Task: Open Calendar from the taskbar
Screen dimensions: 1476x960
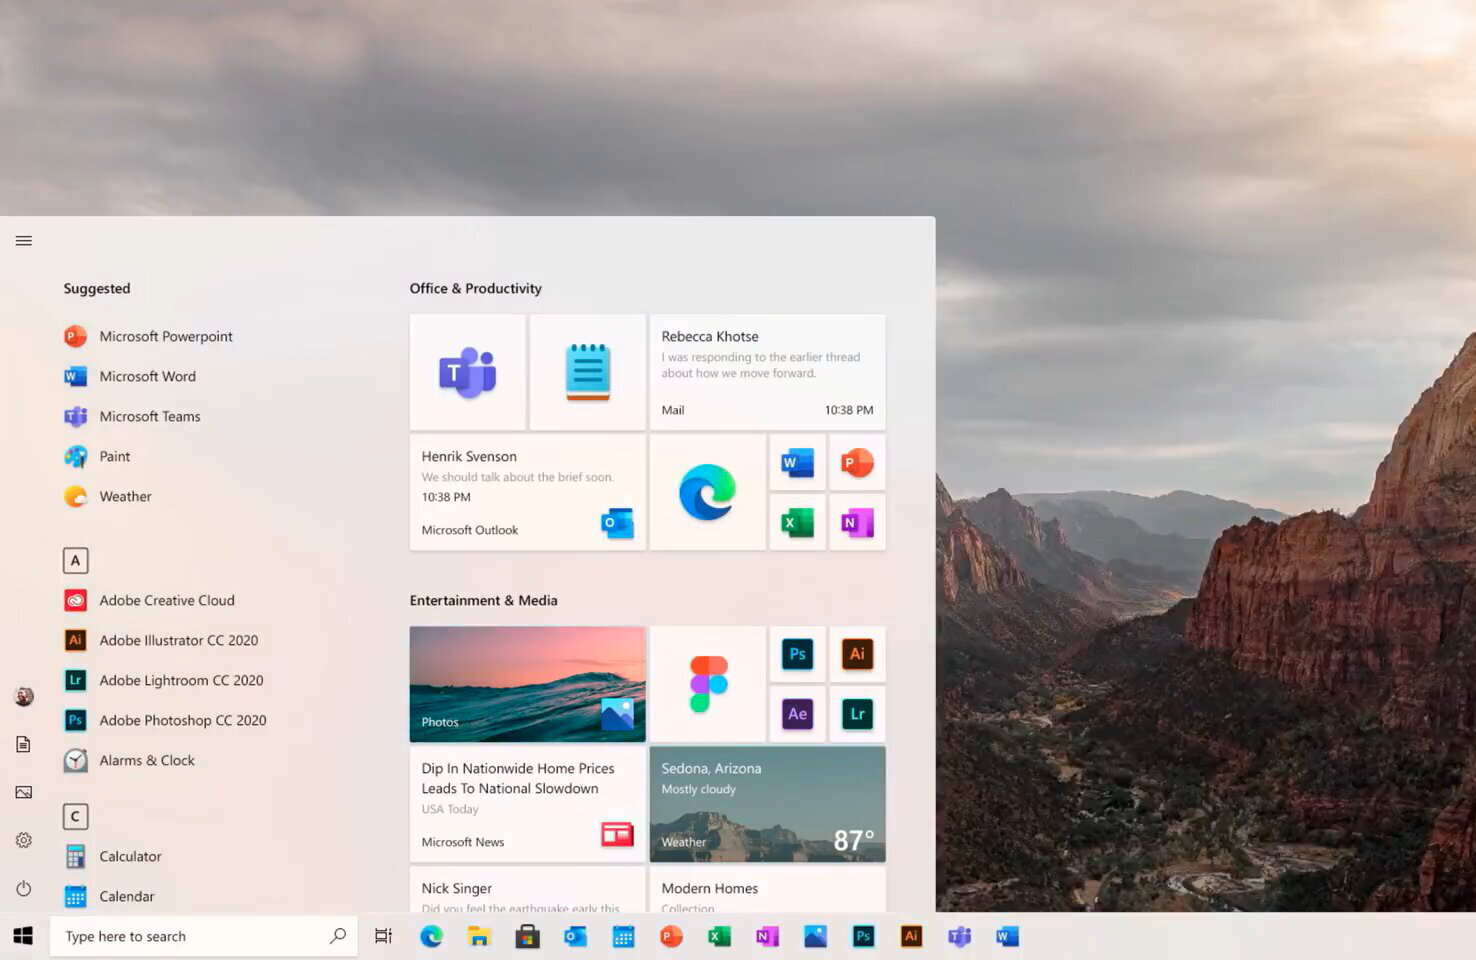Action: coord(623,936)
